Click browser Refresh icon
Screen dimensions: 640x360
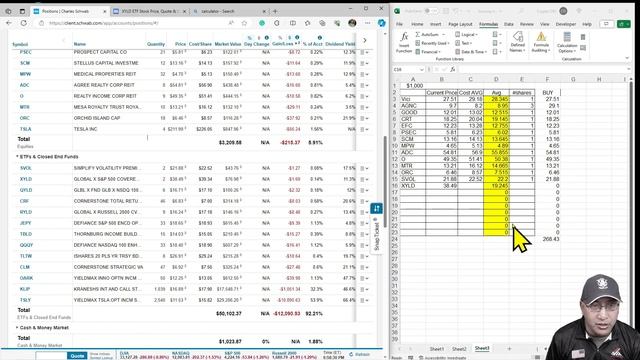[x=24, y=23]
